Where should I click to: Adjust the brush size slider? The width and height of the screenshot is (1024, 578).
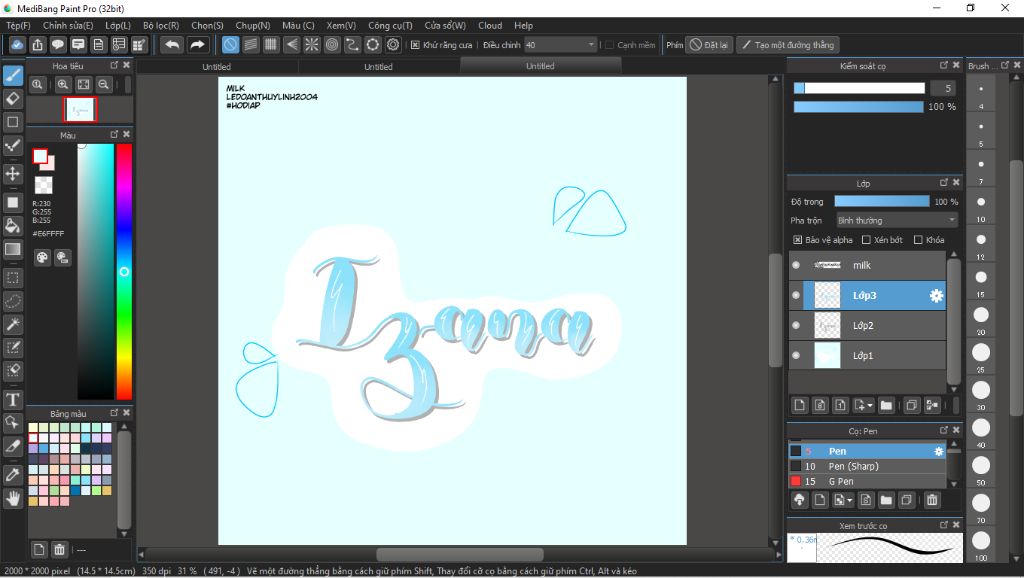859,88
